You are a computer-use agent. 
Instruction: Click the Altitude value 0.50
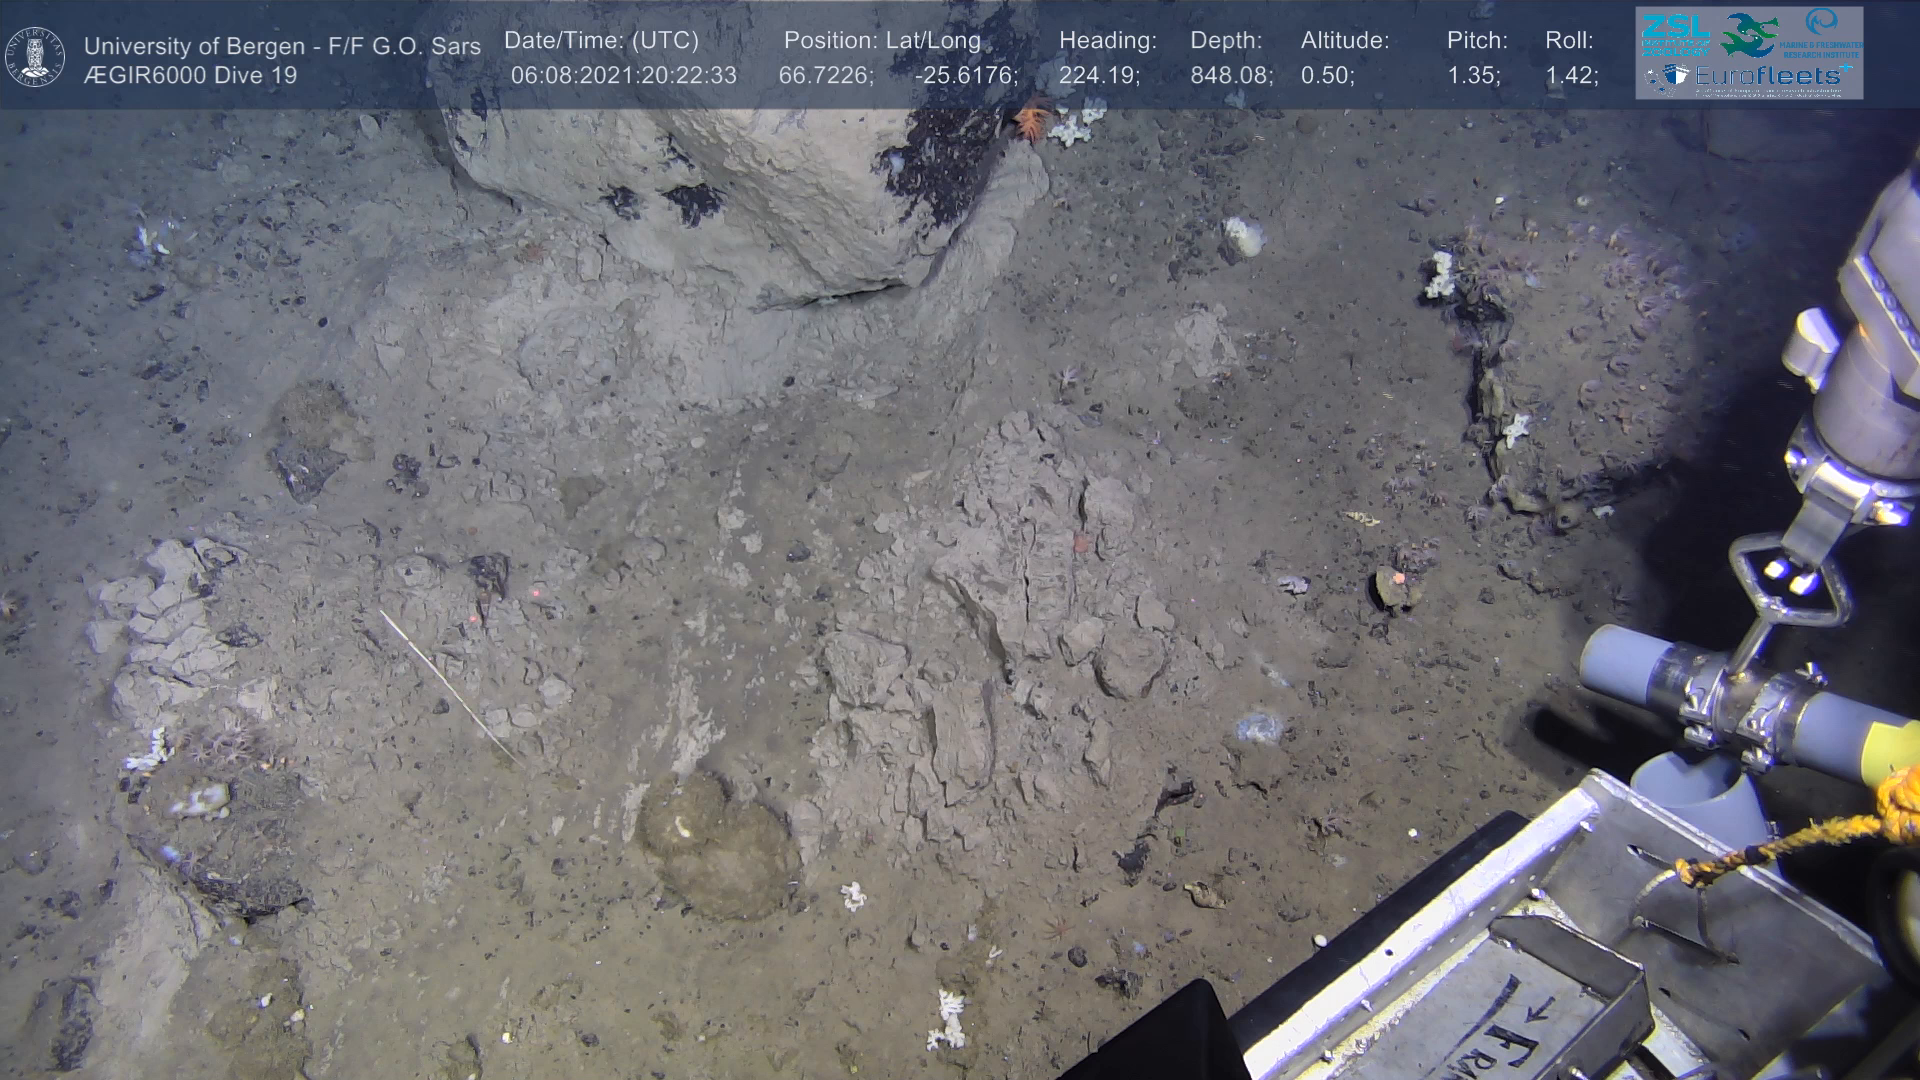click(x=1327, y=75)
